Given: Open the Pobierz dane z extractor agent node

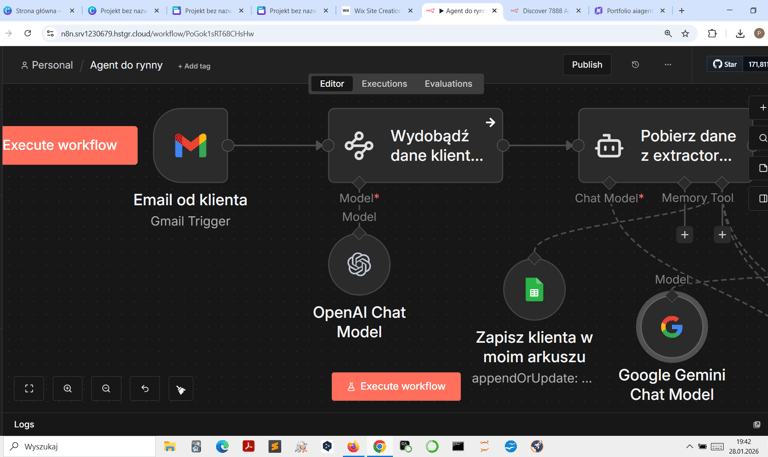Looking at the screenshot, I should click(665, 145).
